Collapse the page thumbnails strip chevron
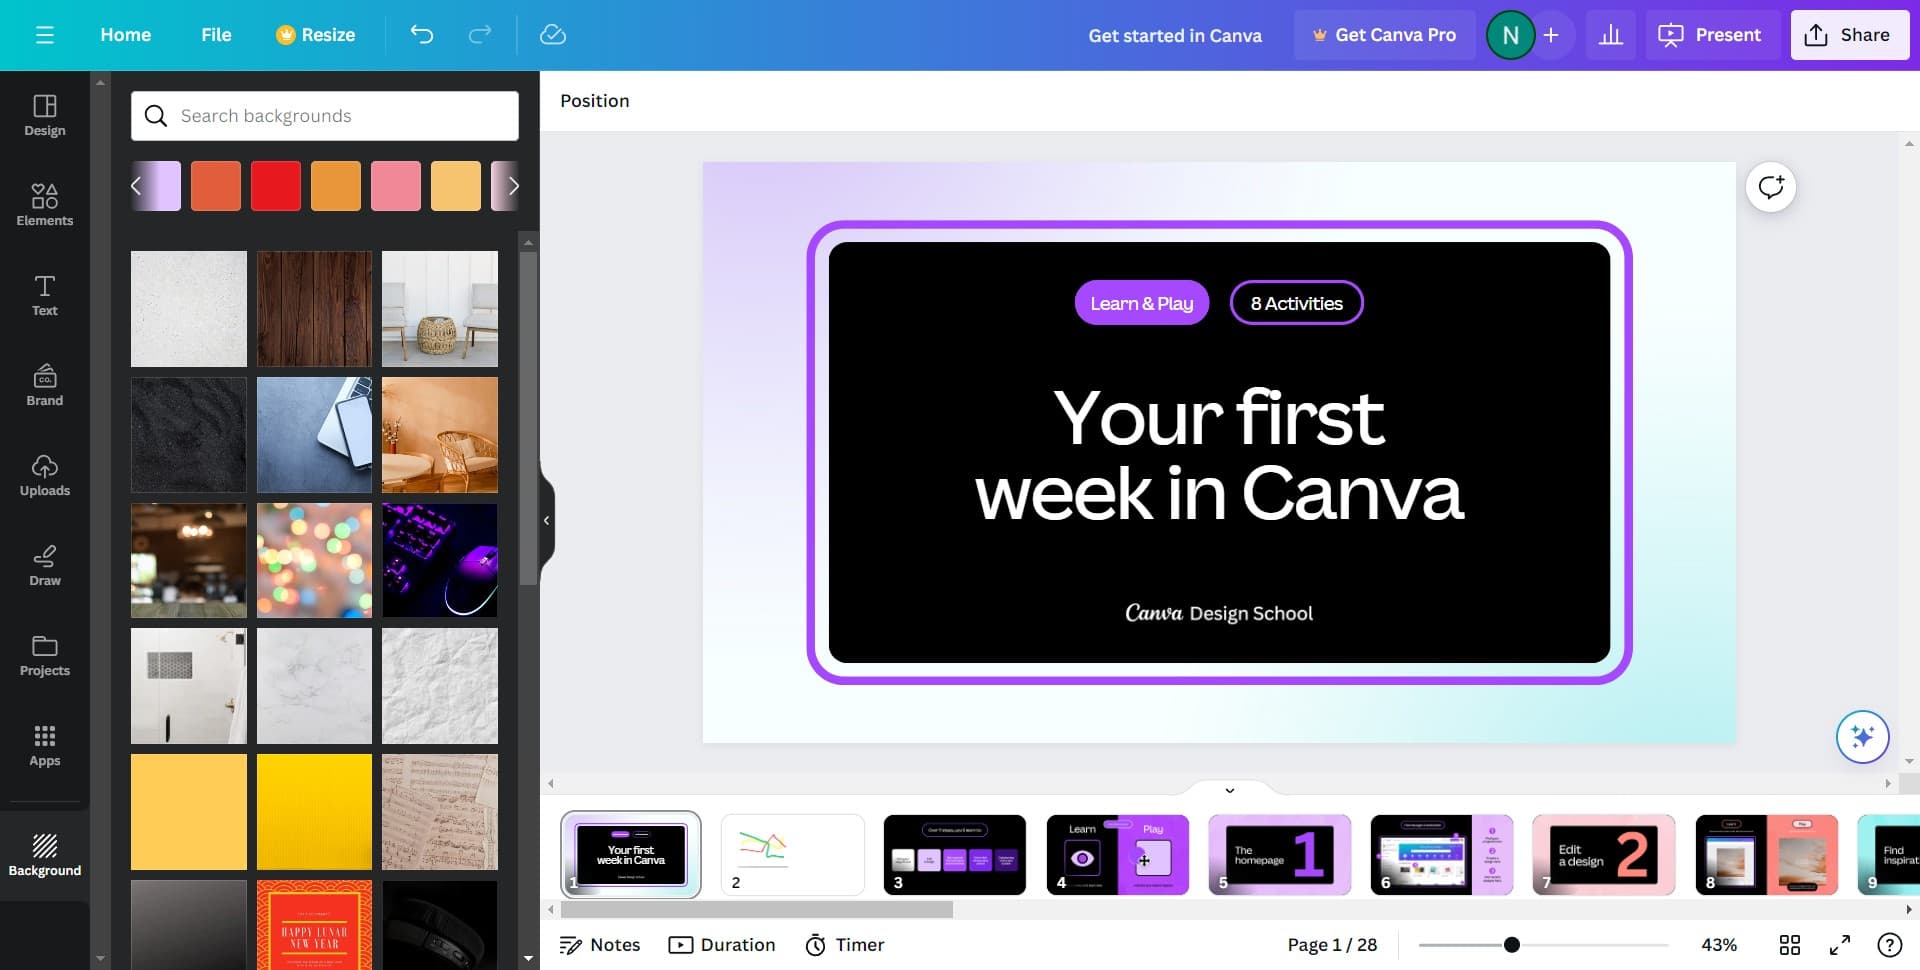1920x970 pixels. (1230, 790)
